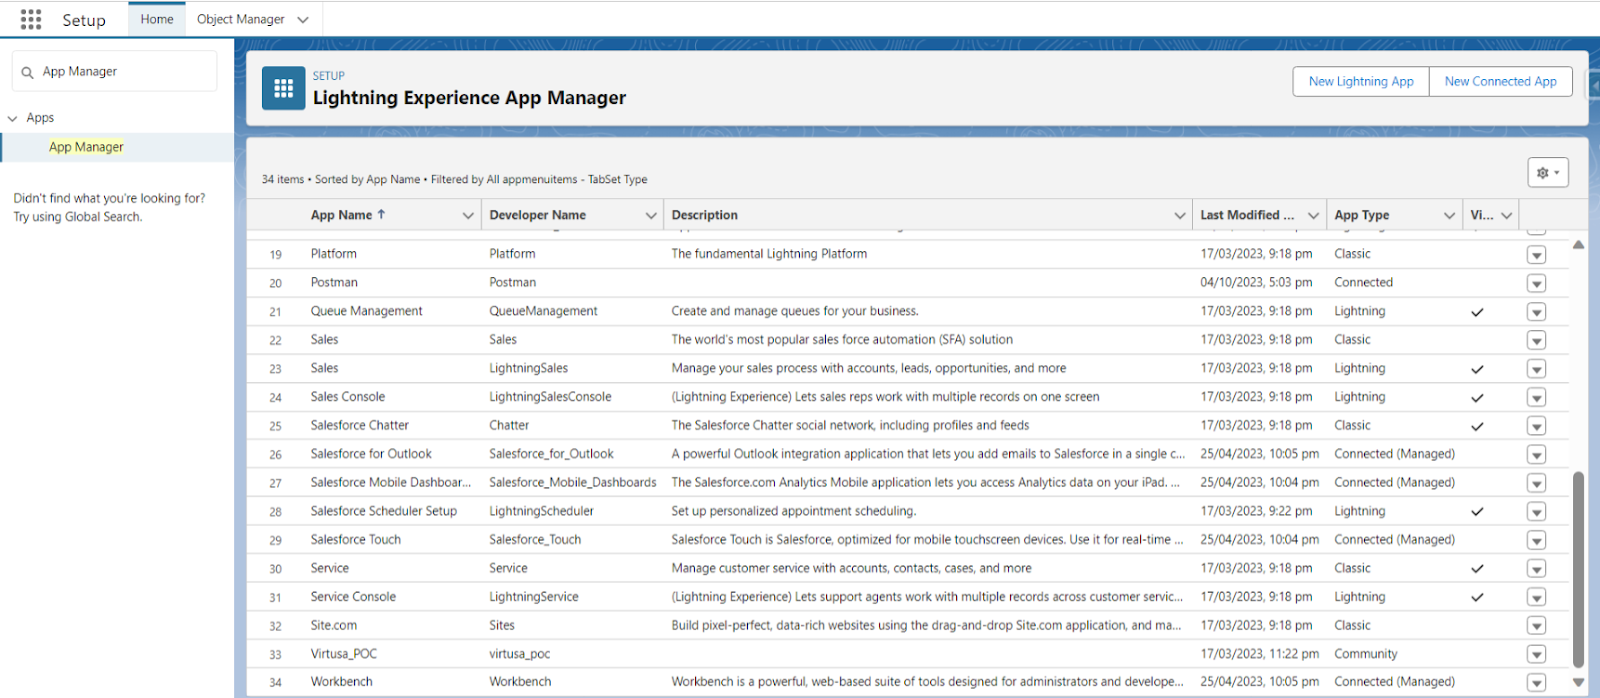This screenshot has height=698, width=1600.
Task: Click the sort arrow beside App Name
Action: pyautogui.click(x=381, y=214)
